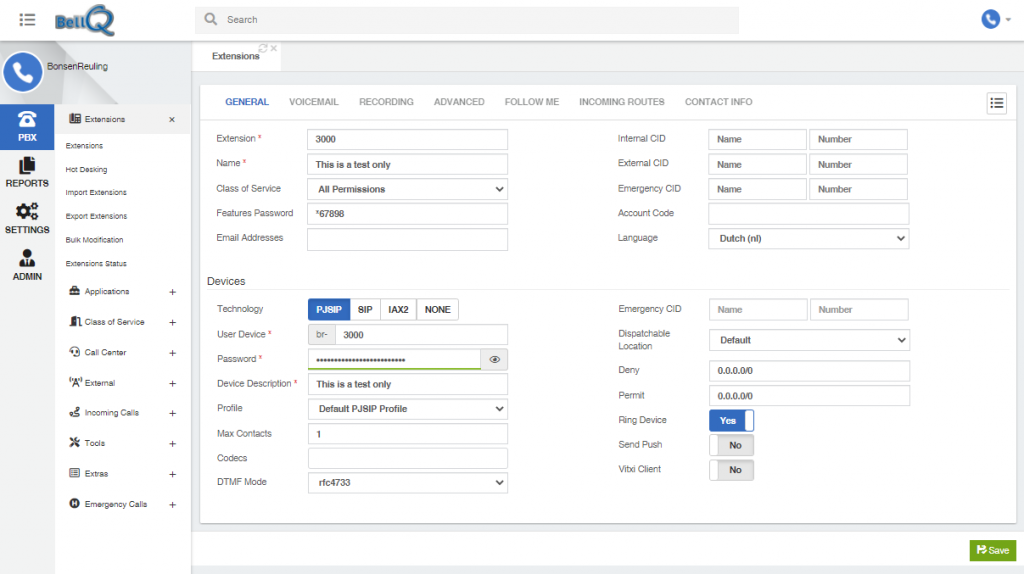This screenshot has height=574, width=1024.
Task: Toggle the hamburger menu icon
Action: pos(27,20)
